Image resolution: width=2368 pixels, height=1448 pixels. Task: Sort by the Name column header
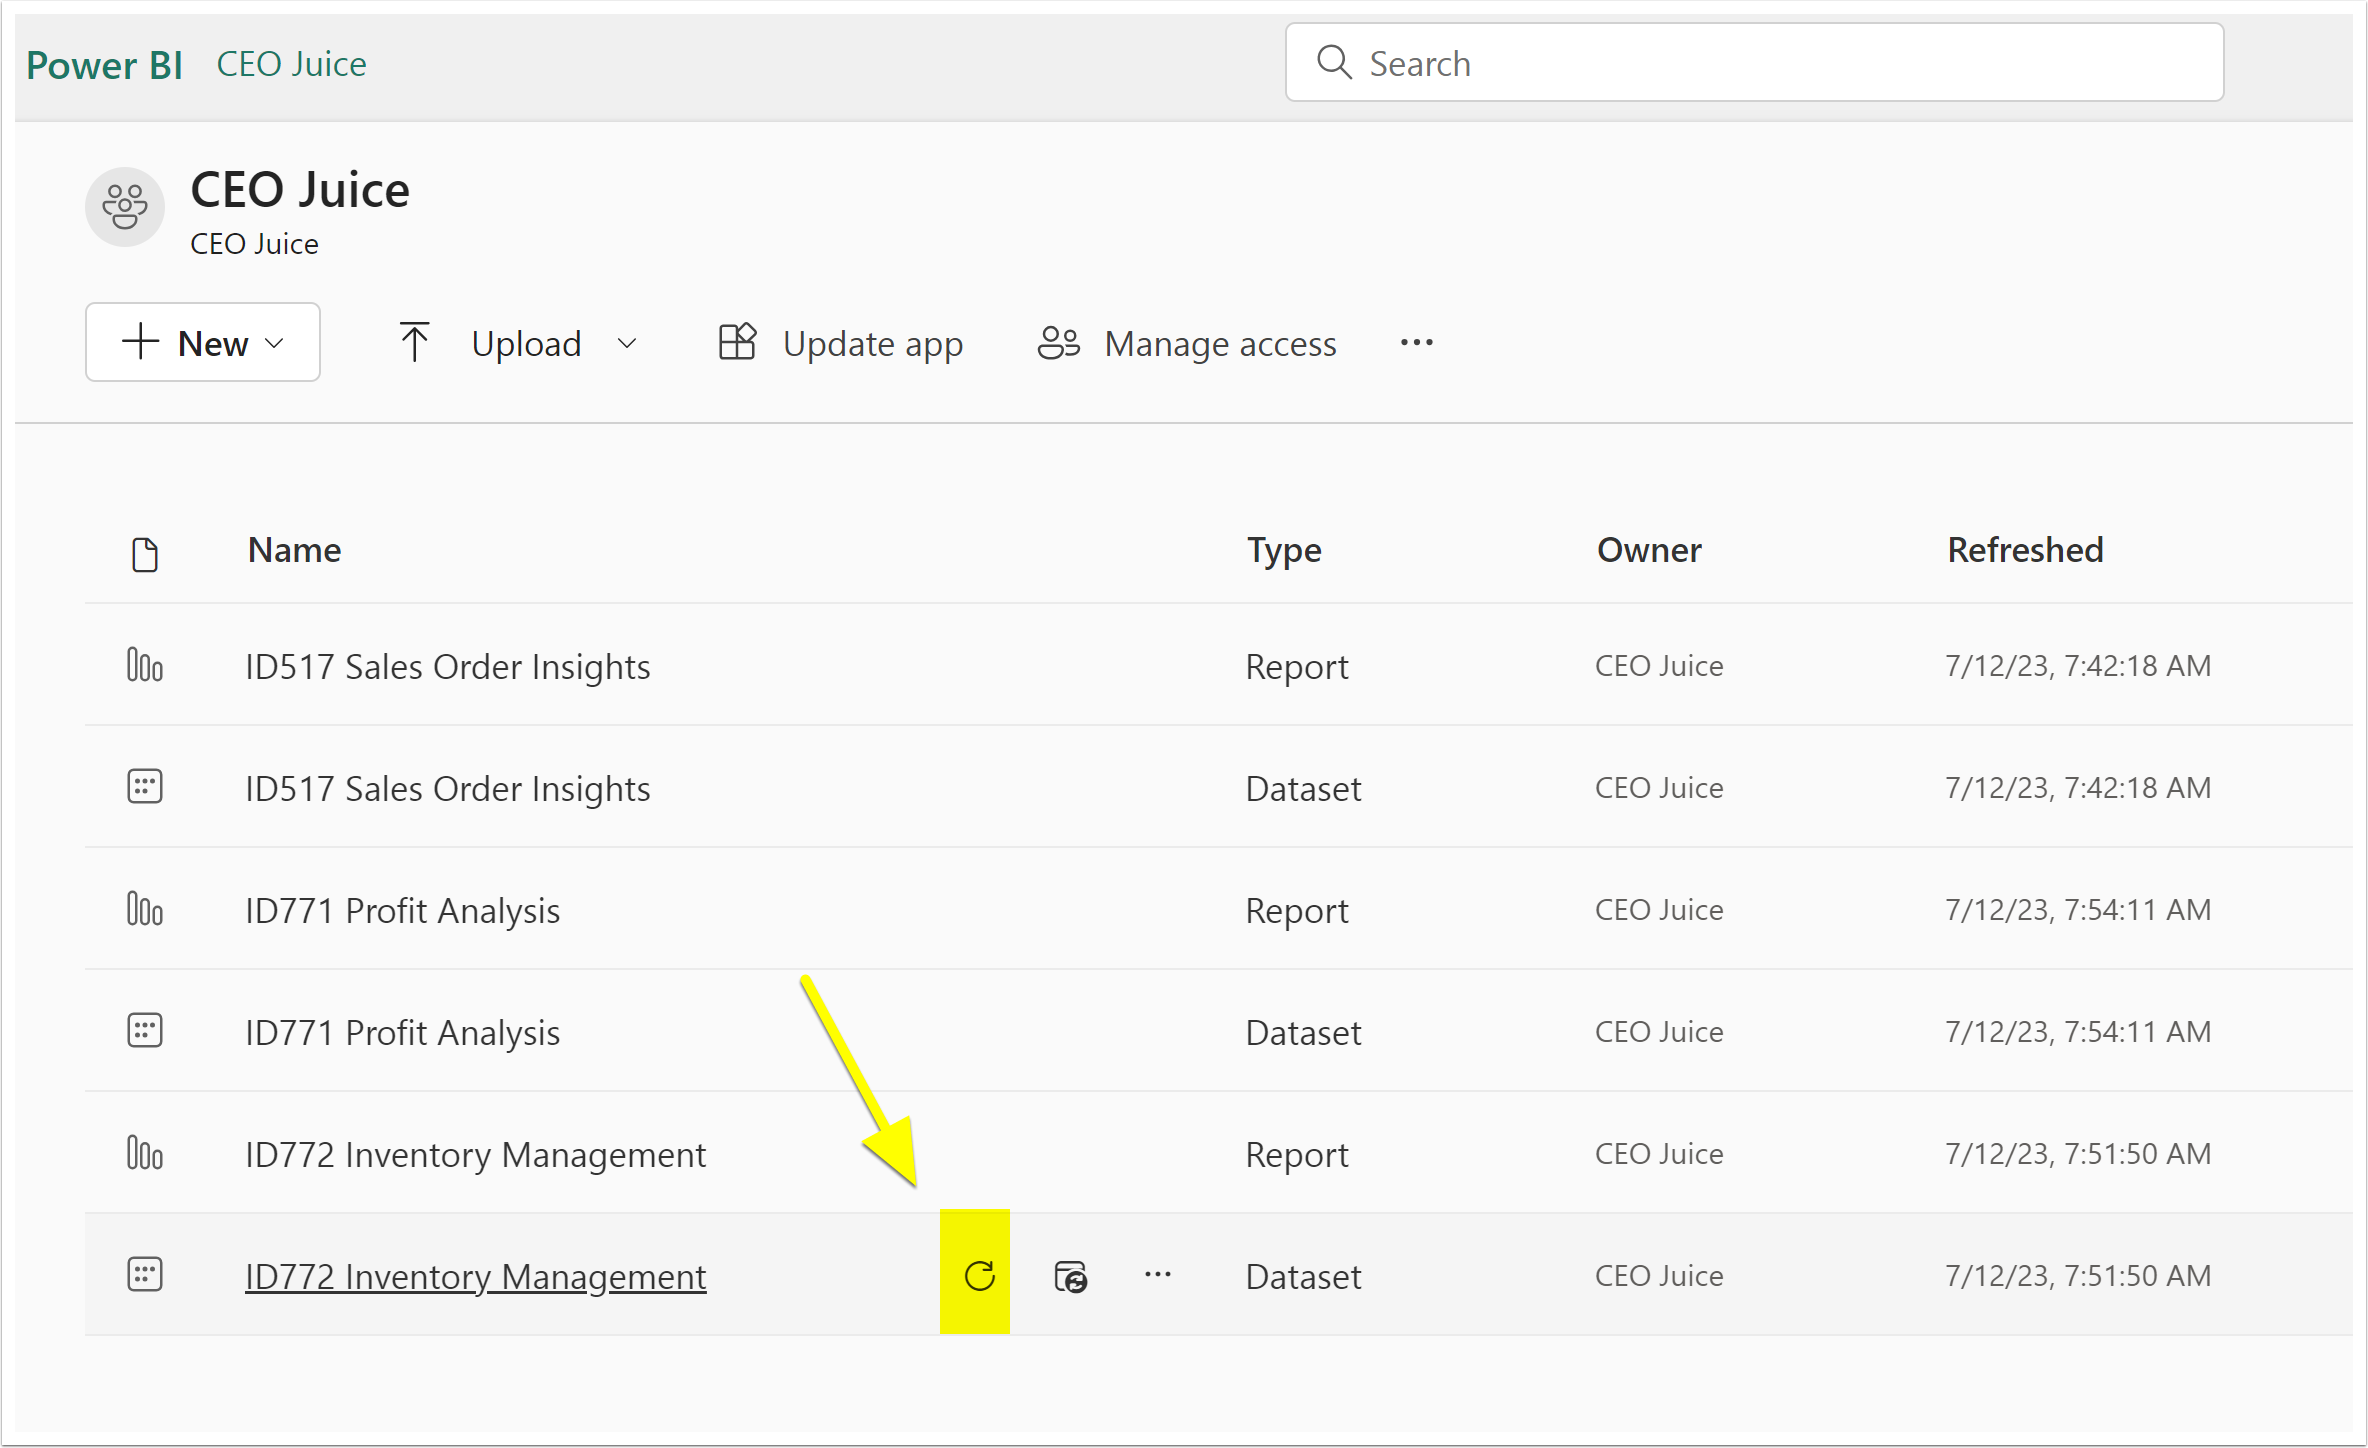tap(294, 550)
